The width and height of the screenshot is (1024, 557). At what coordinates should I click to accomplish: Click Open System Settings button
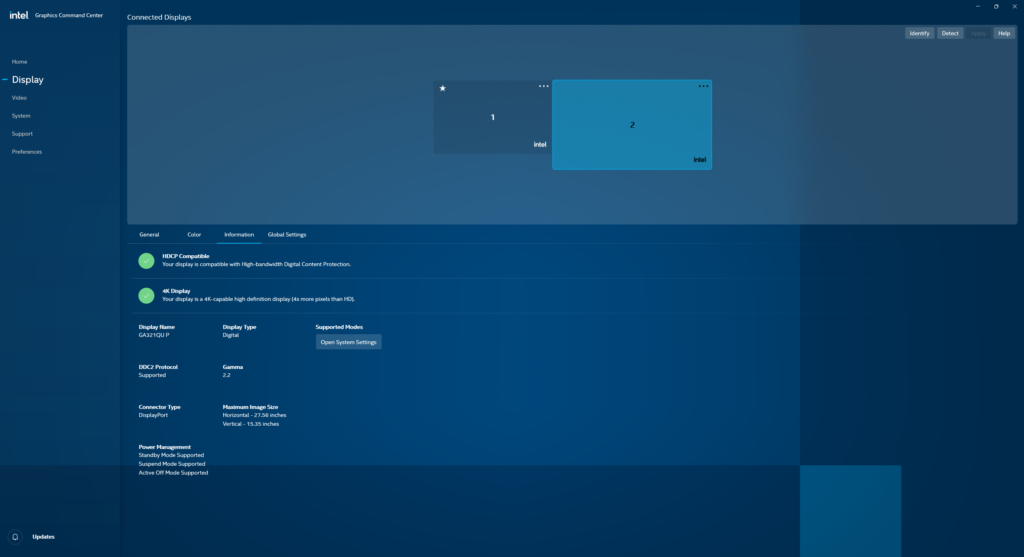pos(348,342)
